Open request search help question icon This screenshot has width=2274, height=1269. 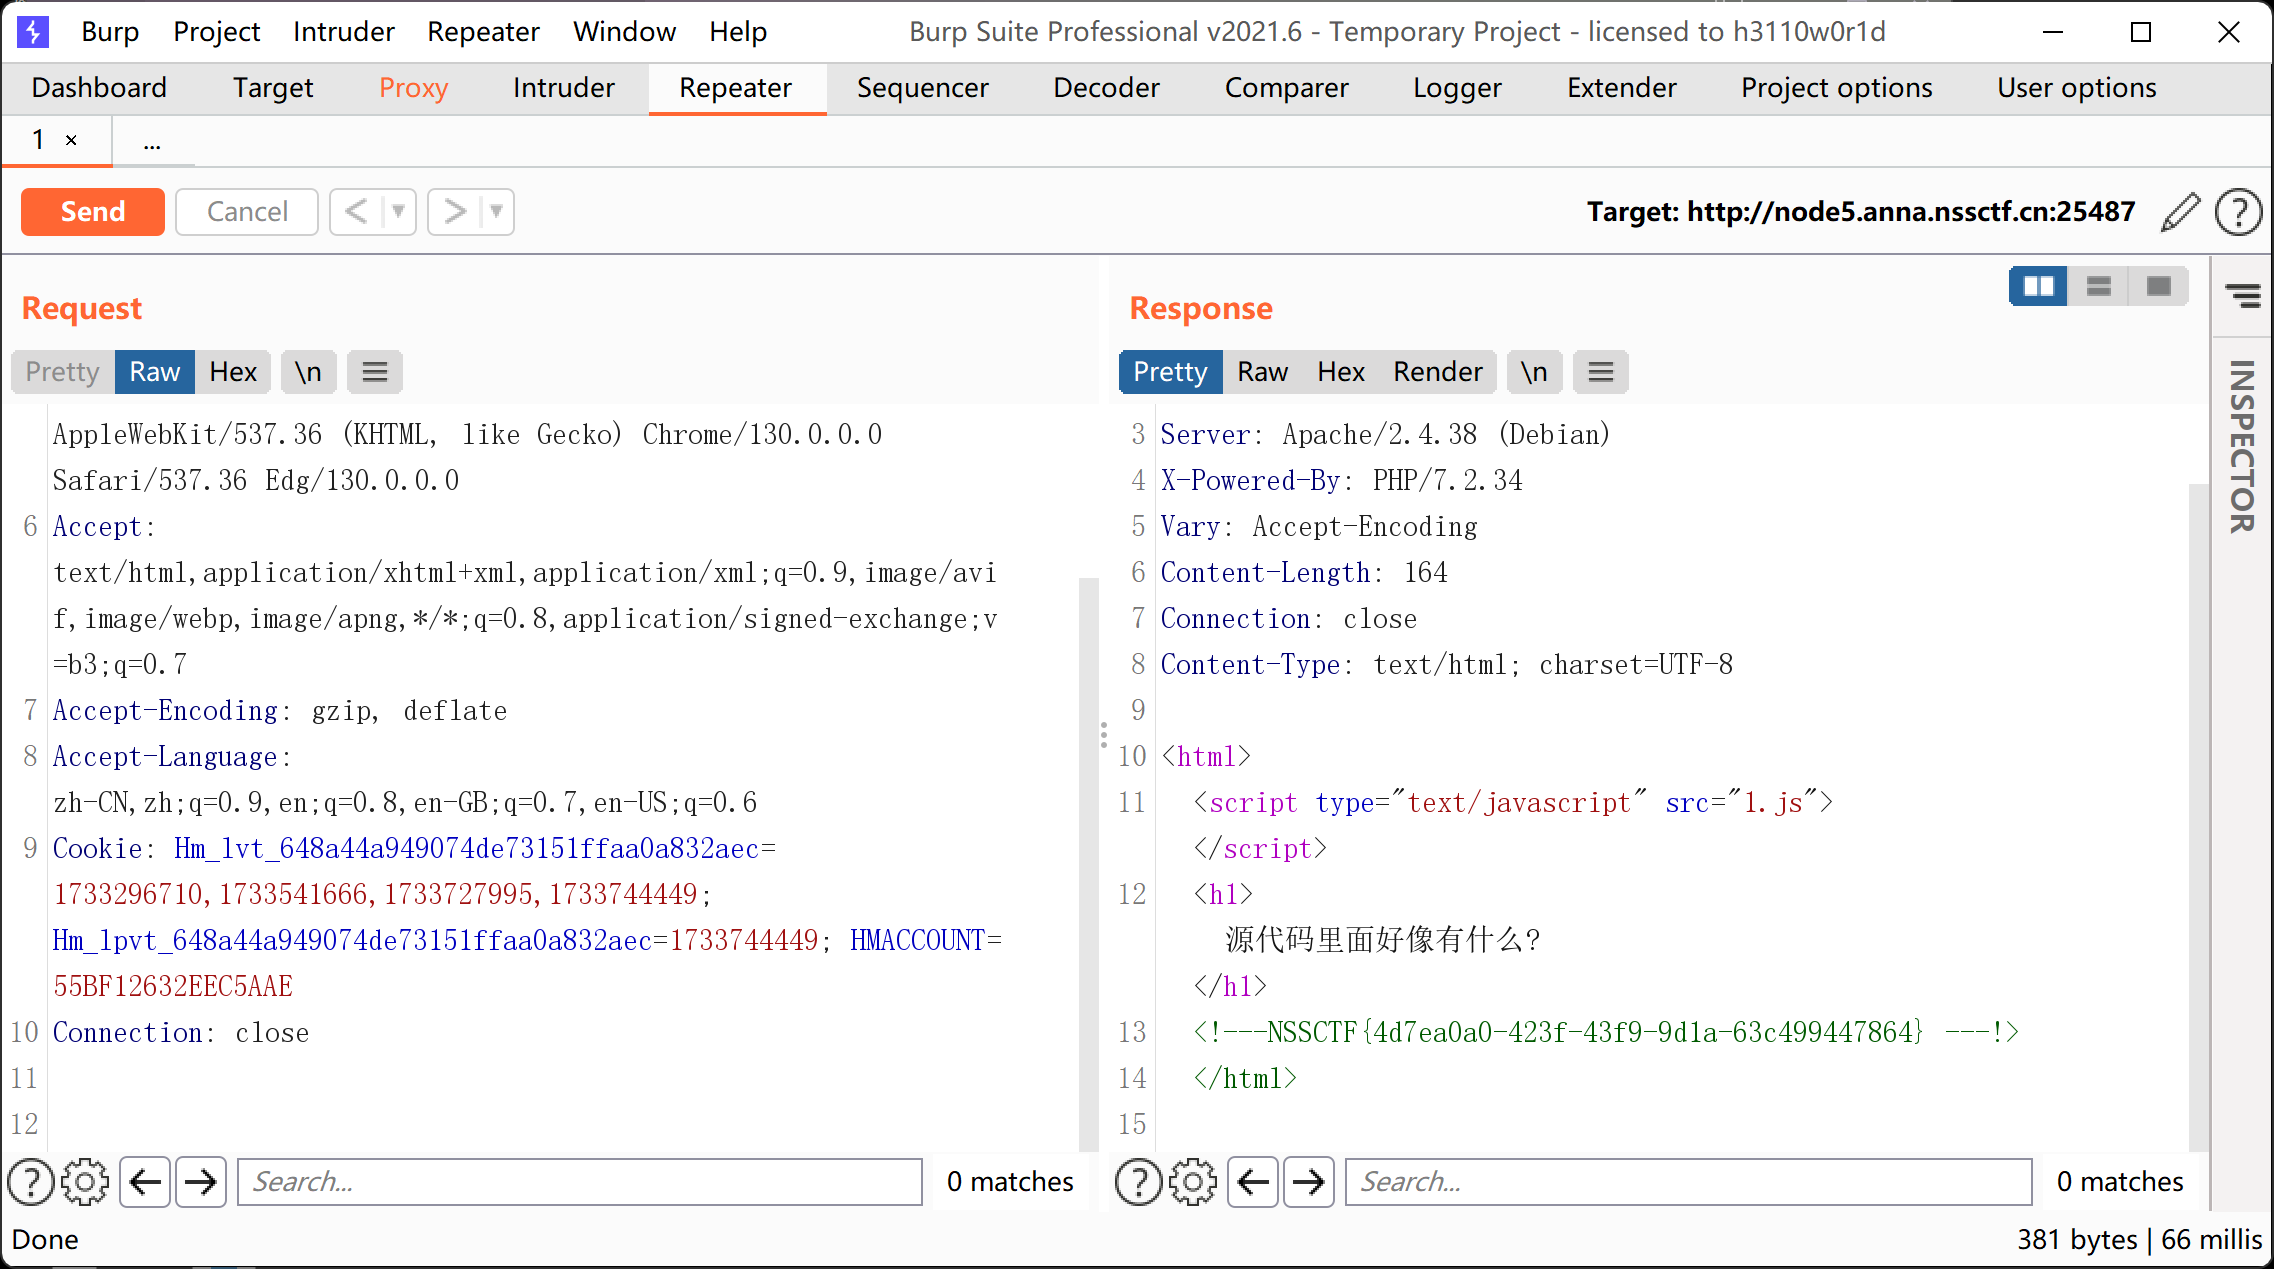pos(31,1182)
